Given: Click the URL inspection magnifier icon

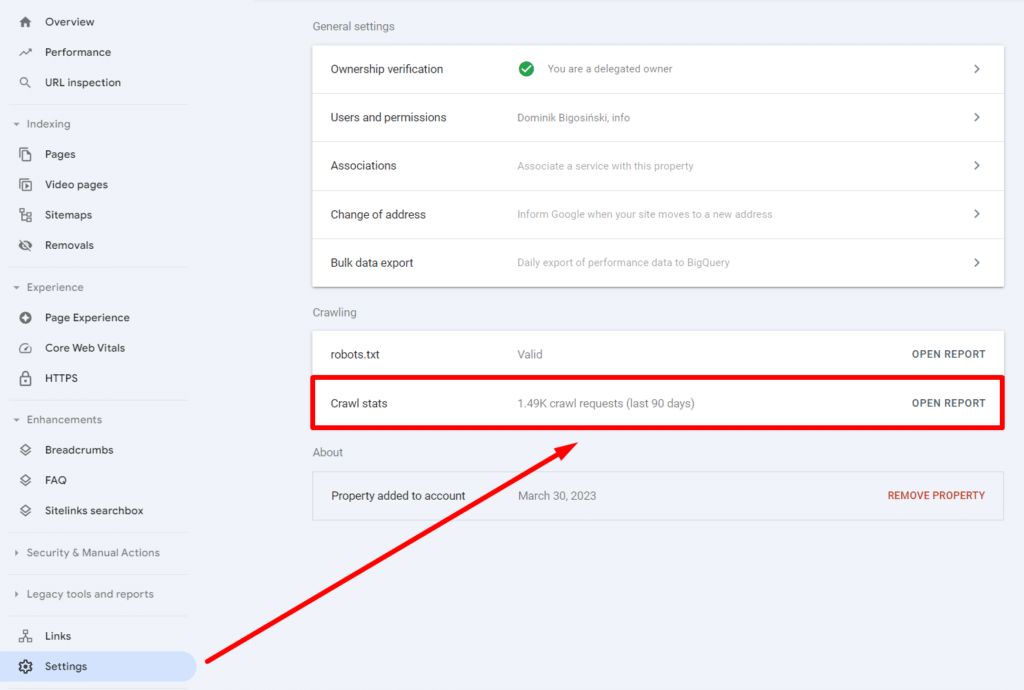Looking at the screenshot, I should [x=26, y=83].
